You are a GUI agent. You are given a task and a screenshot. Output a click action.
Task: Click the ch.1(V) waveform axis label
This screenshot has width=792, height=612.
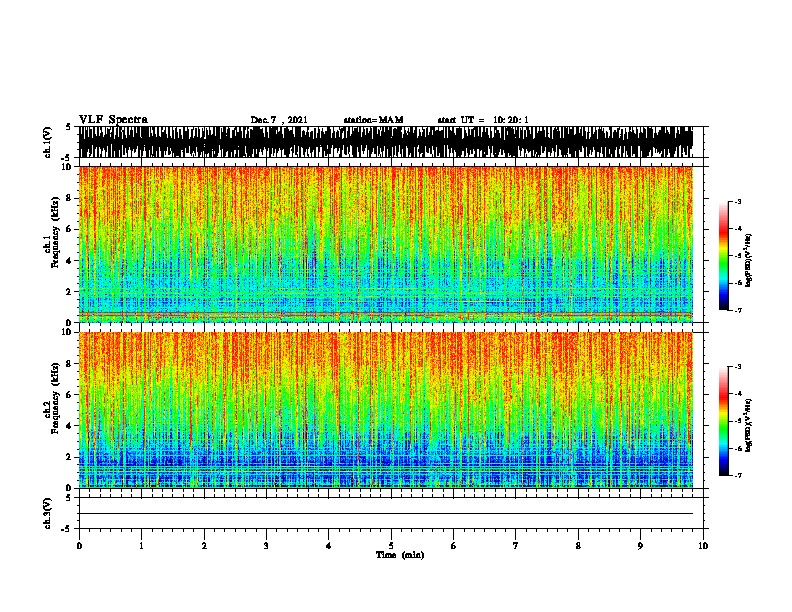coord(48,142)
